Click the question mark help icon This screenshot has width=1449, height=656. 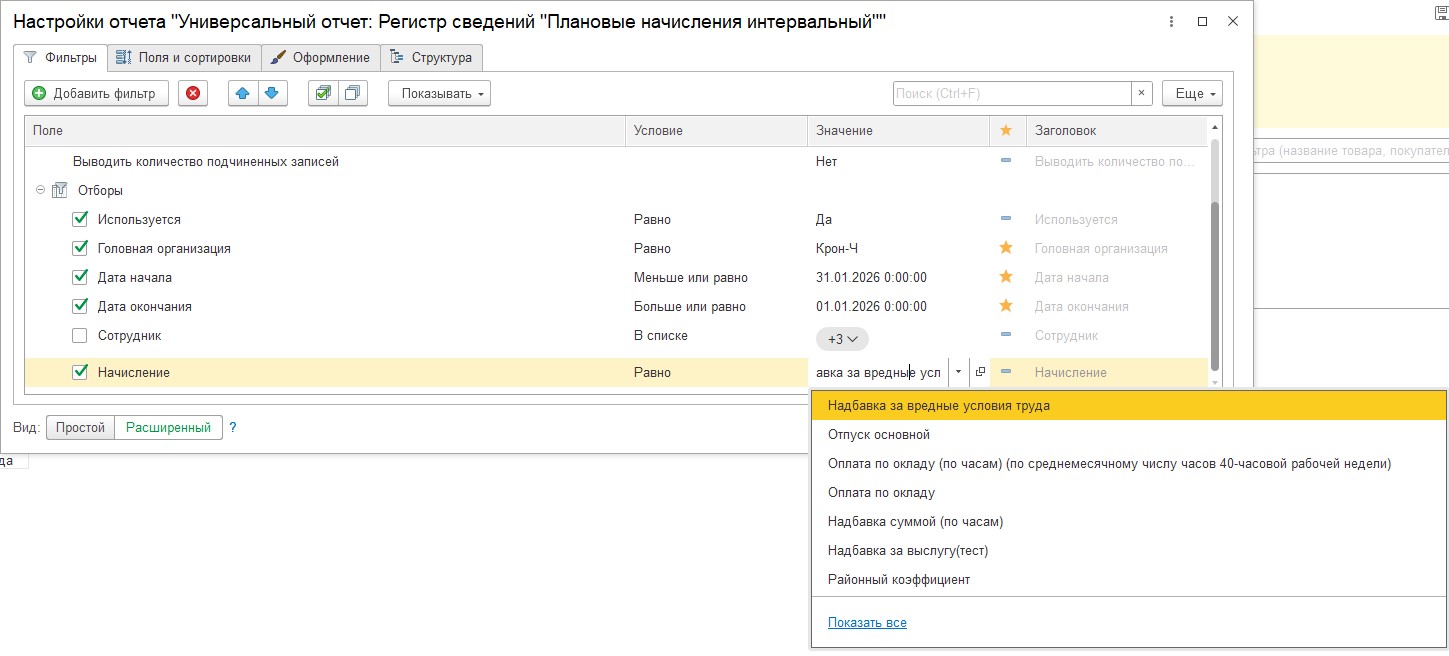(233, 427)
